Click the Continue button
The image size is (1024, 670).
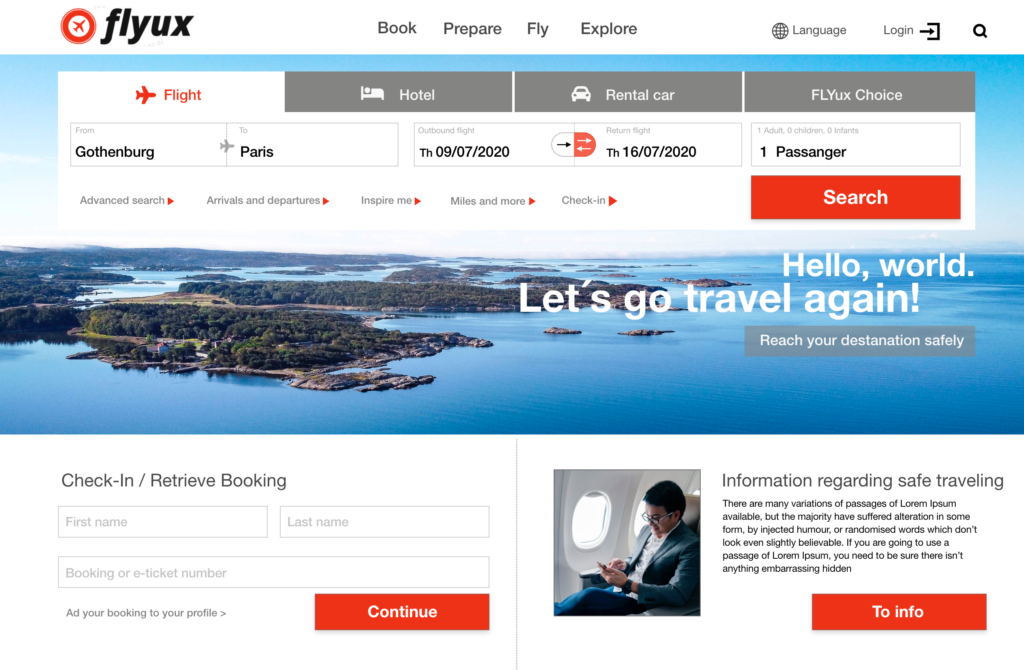402,612
